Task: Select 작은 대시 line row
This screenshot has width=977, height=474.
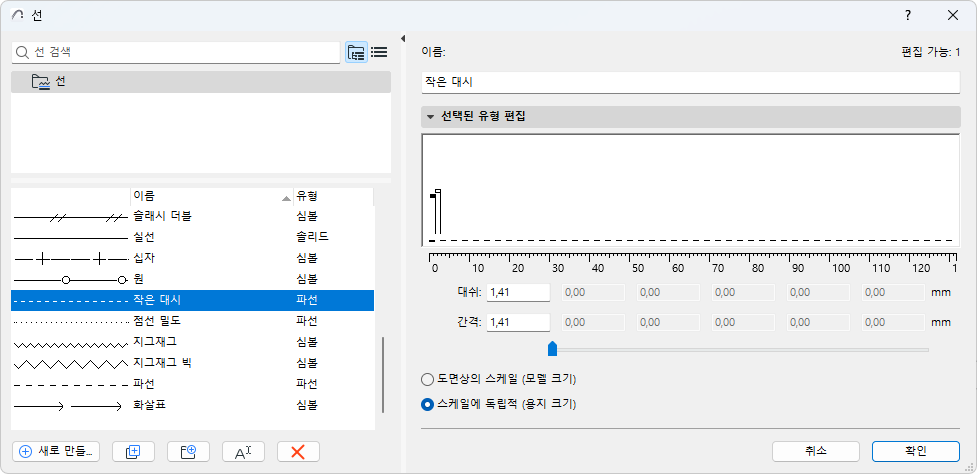Action: (x=193, y=300)
